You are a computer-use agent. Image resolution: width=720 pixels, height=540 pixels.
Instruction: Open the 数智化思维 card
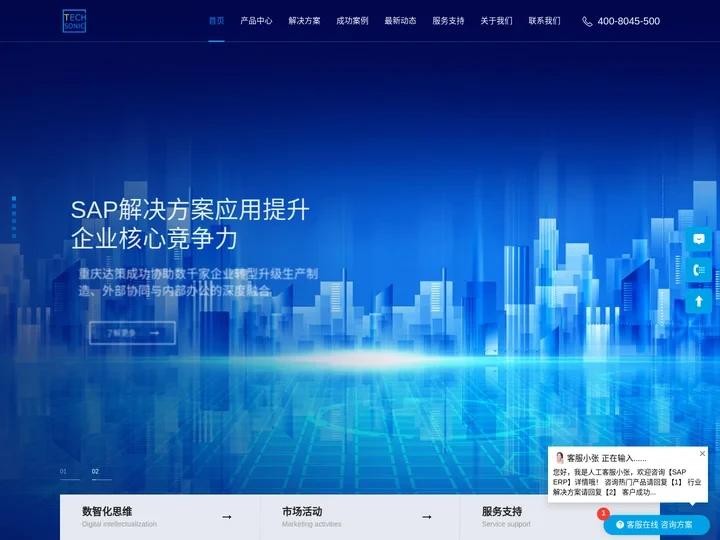(x=159, y=517)
